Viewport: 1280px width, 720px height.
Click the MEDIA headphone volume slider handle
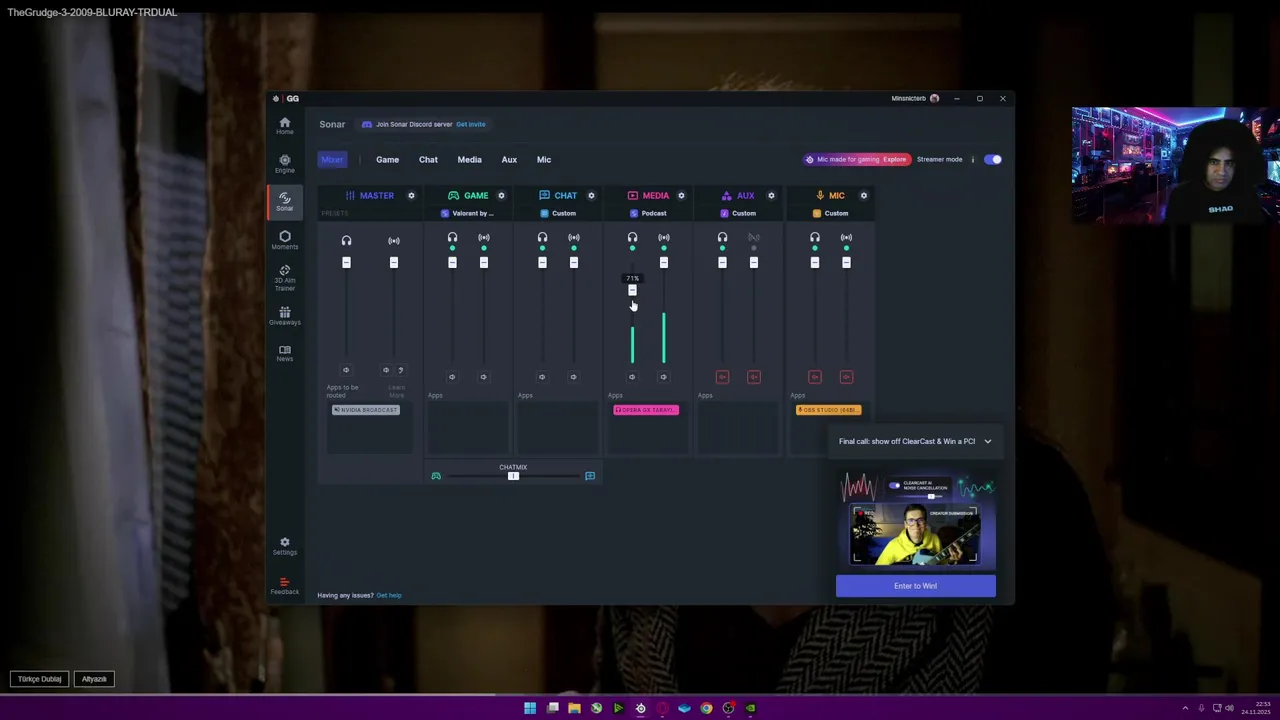click(x=632, y=290)
